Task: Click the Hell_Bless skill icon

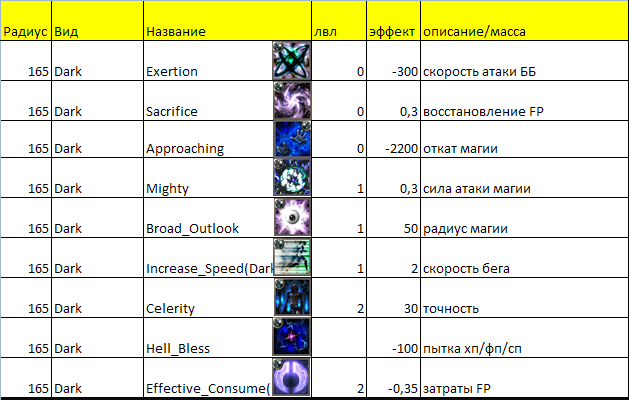Action: tap(292, 338)
